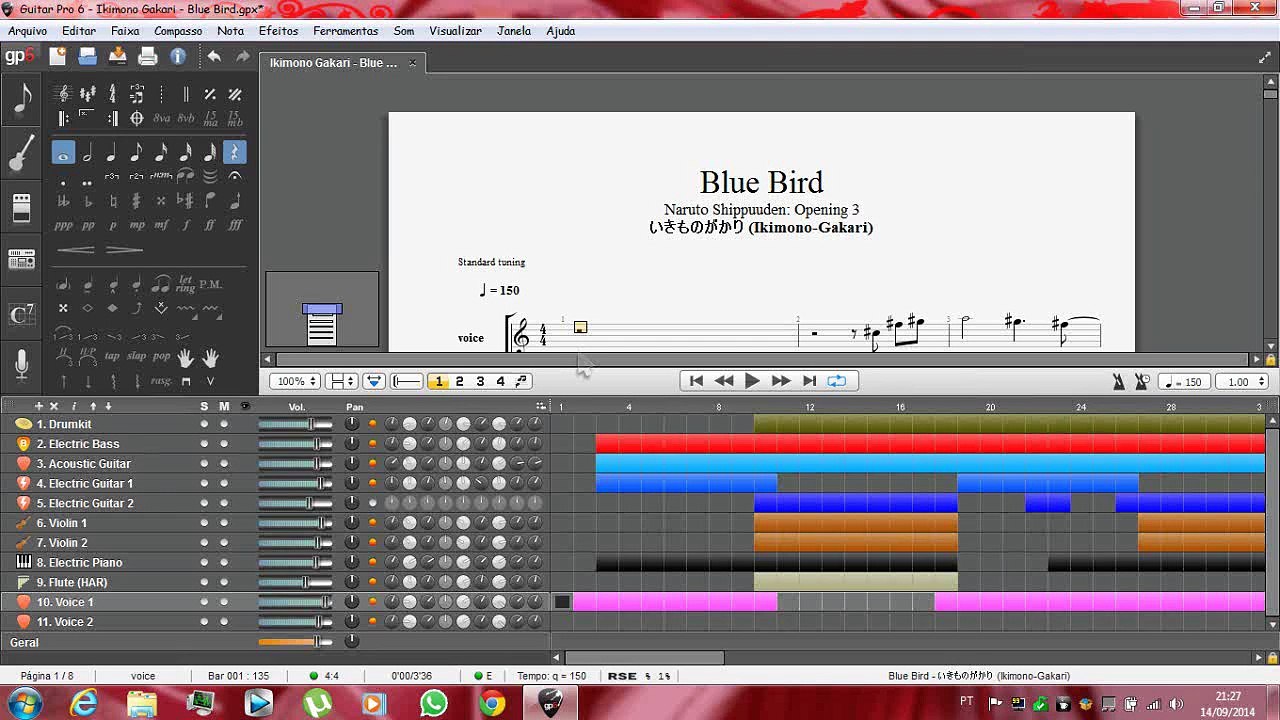Screen dimensions: 1280x720
Task: Solo the Electric Bass track
Action: [x=204, y=444]
